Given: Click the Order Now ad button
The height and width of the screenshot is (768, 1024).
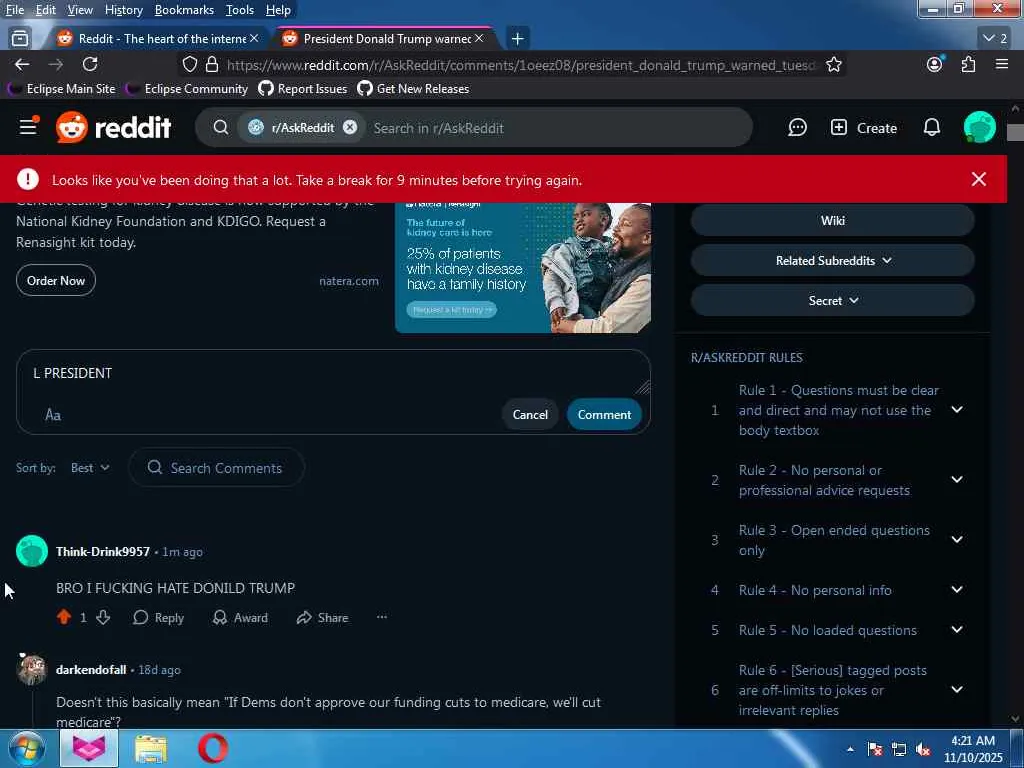Looking at the screenshot, I should [x=56, y=280].
